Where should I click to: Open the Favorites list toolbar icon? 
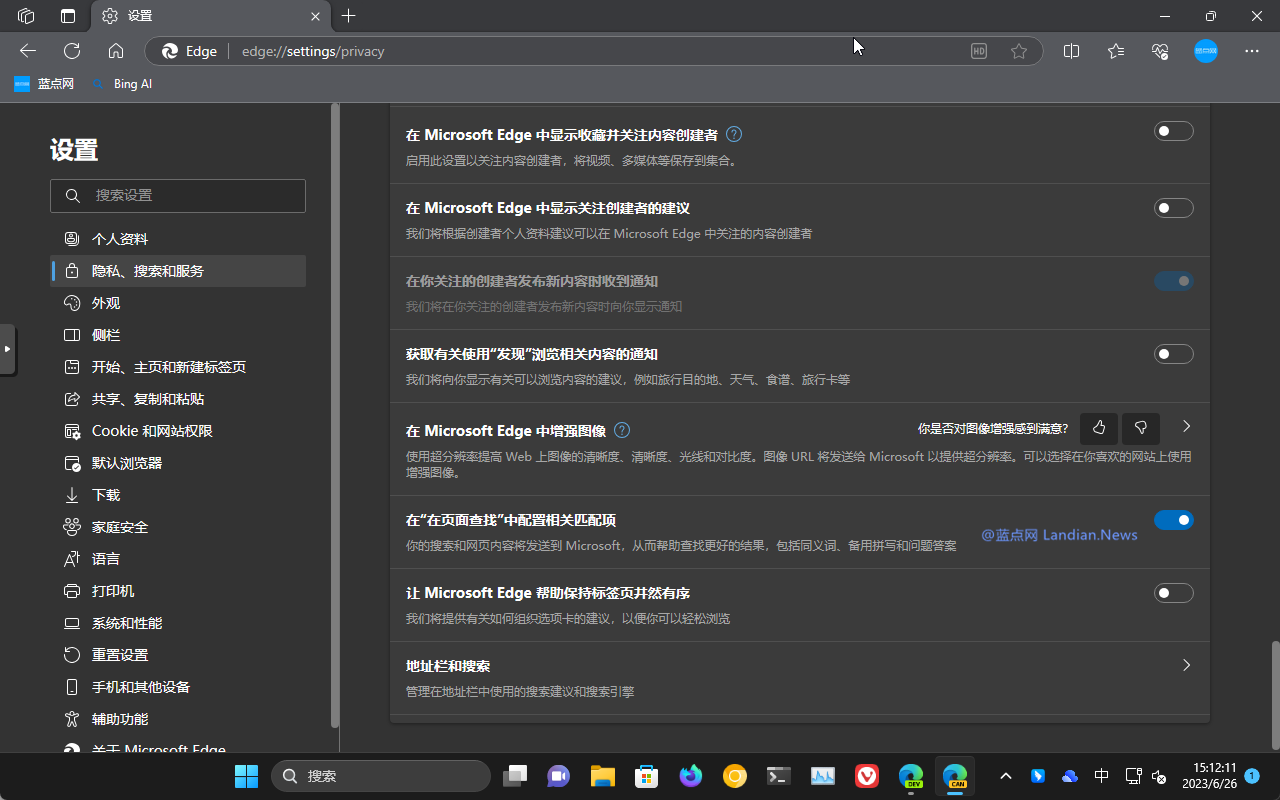(x=1116, y=51)
